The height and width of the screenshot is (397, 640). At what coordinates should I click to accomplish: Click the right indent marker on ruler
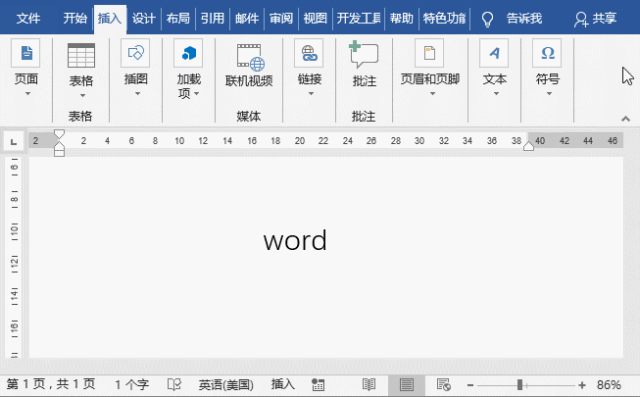point(529,146)
